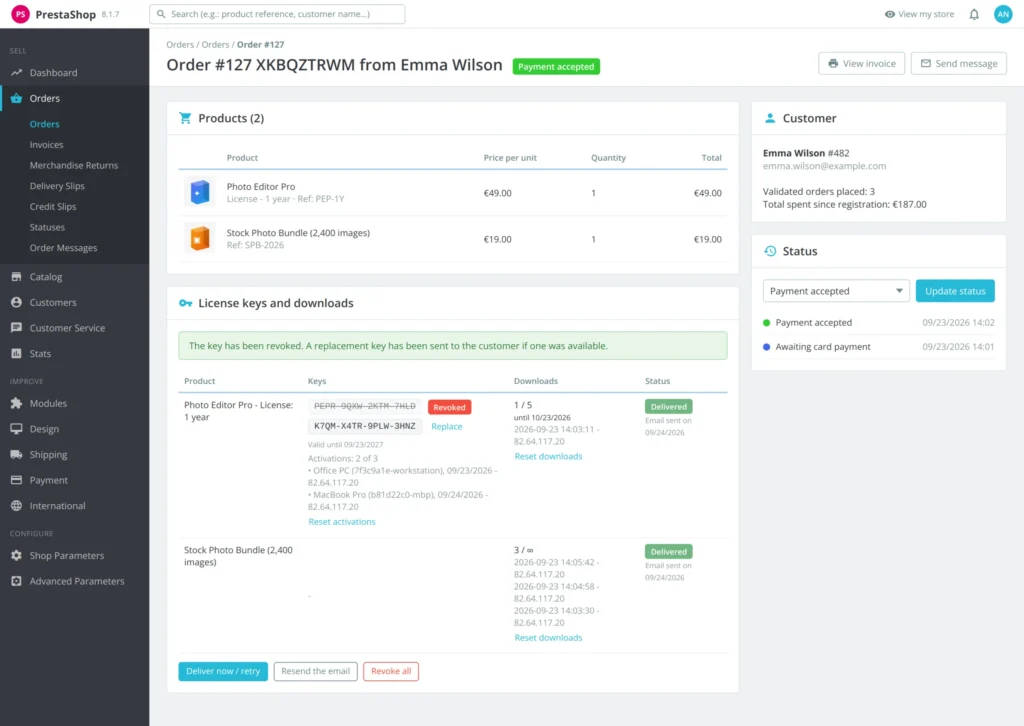Click the envelope icon on Send message
The image size is (1024, 726).
tap(925, 63)
